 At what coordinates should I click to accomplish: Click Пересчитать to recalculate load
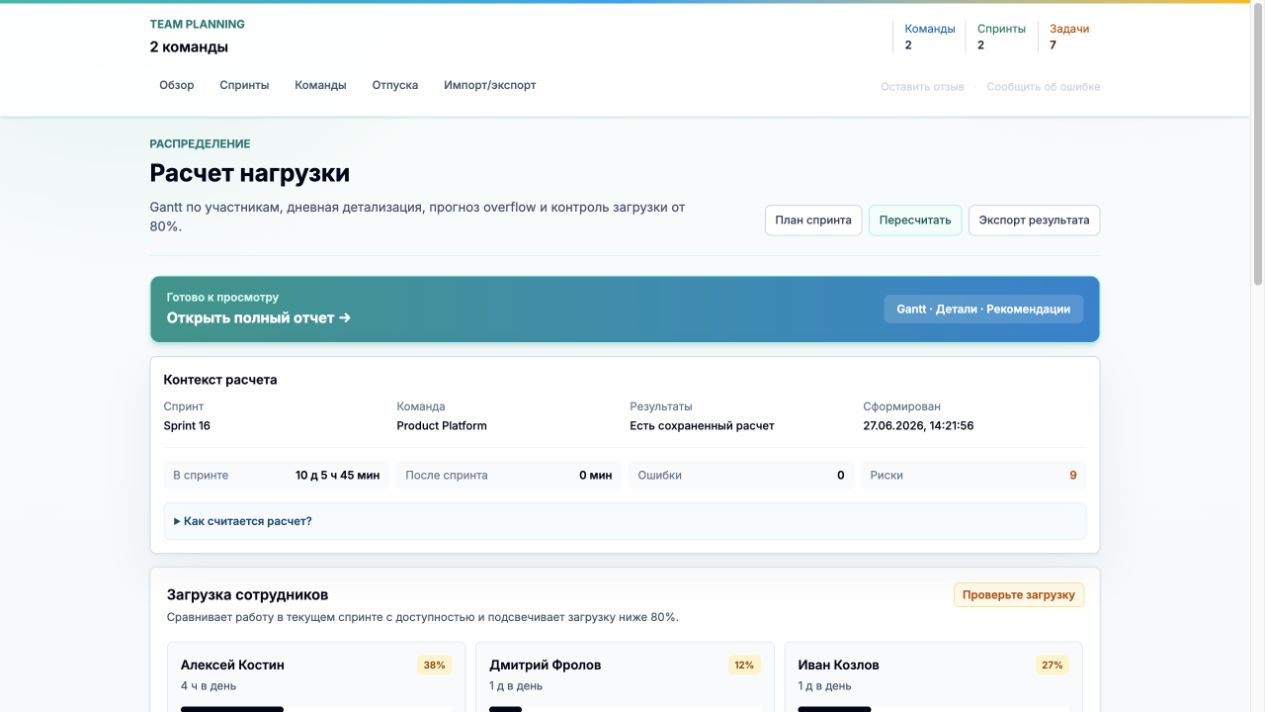point(915,220)
